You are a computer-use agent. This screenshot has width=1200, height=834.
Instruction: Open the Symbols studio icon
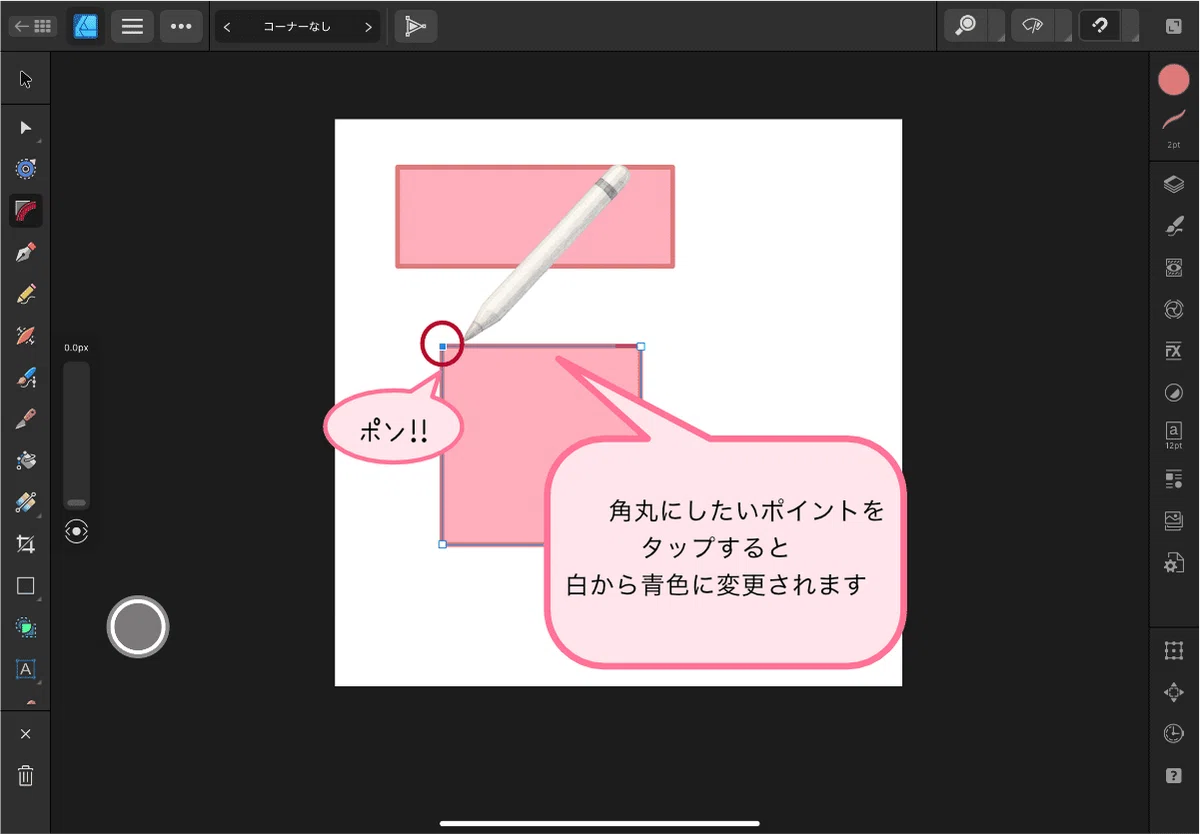click(1174, 310)
